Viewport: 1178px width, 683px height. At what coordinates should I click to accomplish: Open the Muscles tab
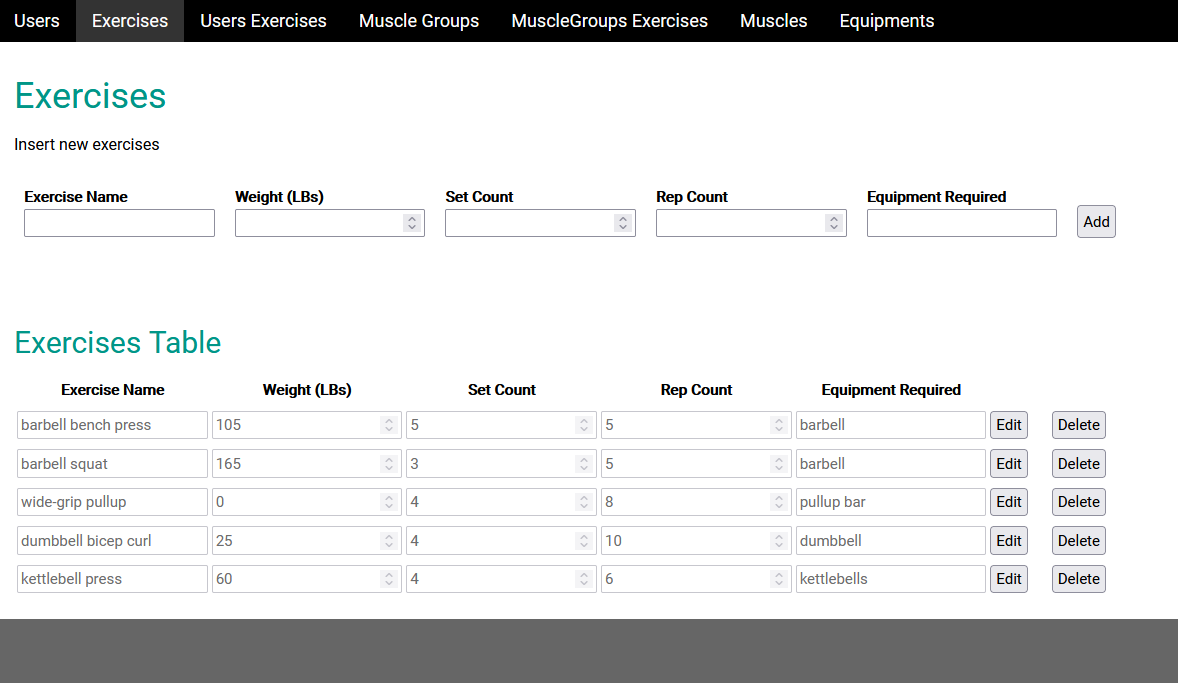[773, 21]
